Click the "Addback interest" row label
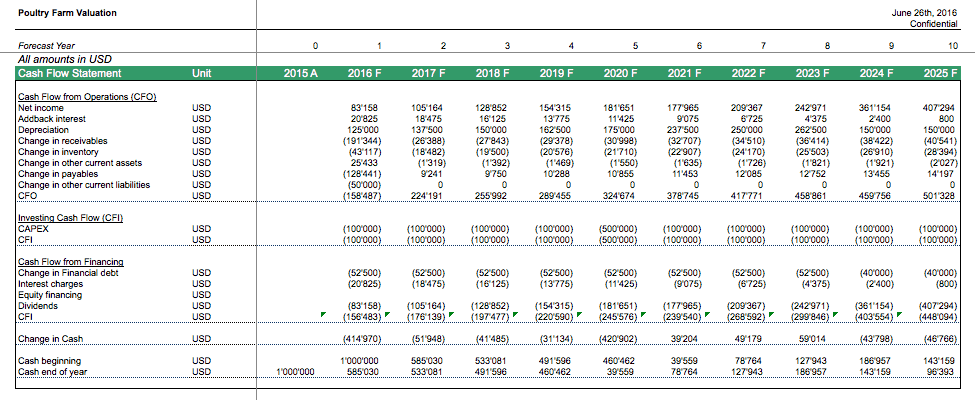975x400 pixels. coord(52,119)
